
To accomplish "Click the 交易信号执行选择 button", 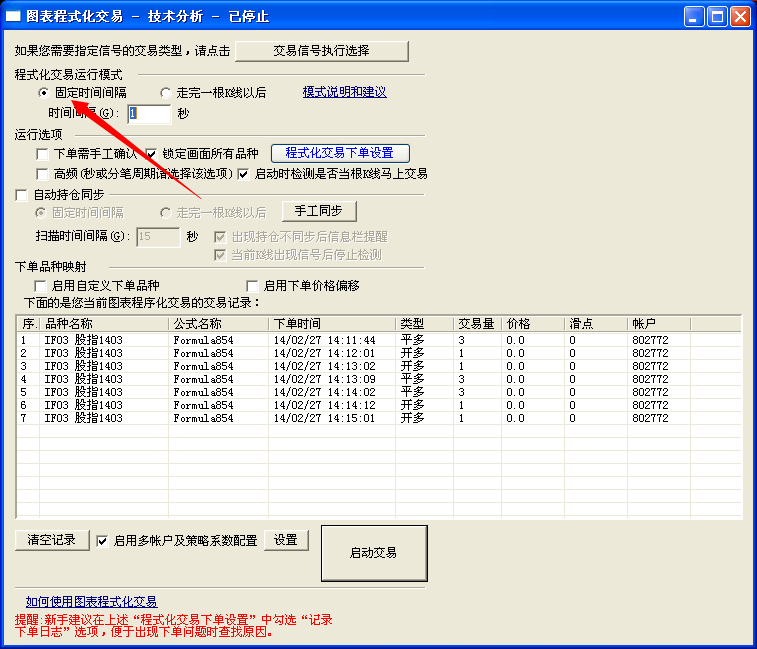I will (322, 51).
